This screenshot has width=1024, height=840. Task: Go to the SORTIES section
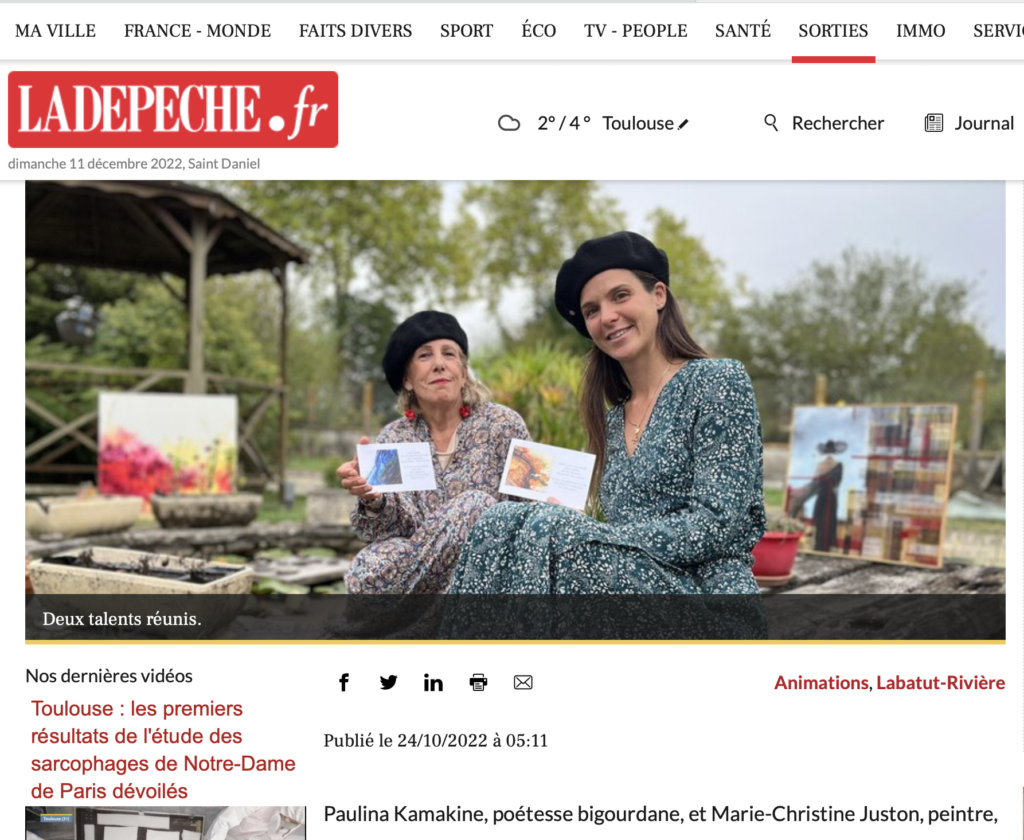pos(833,31)
